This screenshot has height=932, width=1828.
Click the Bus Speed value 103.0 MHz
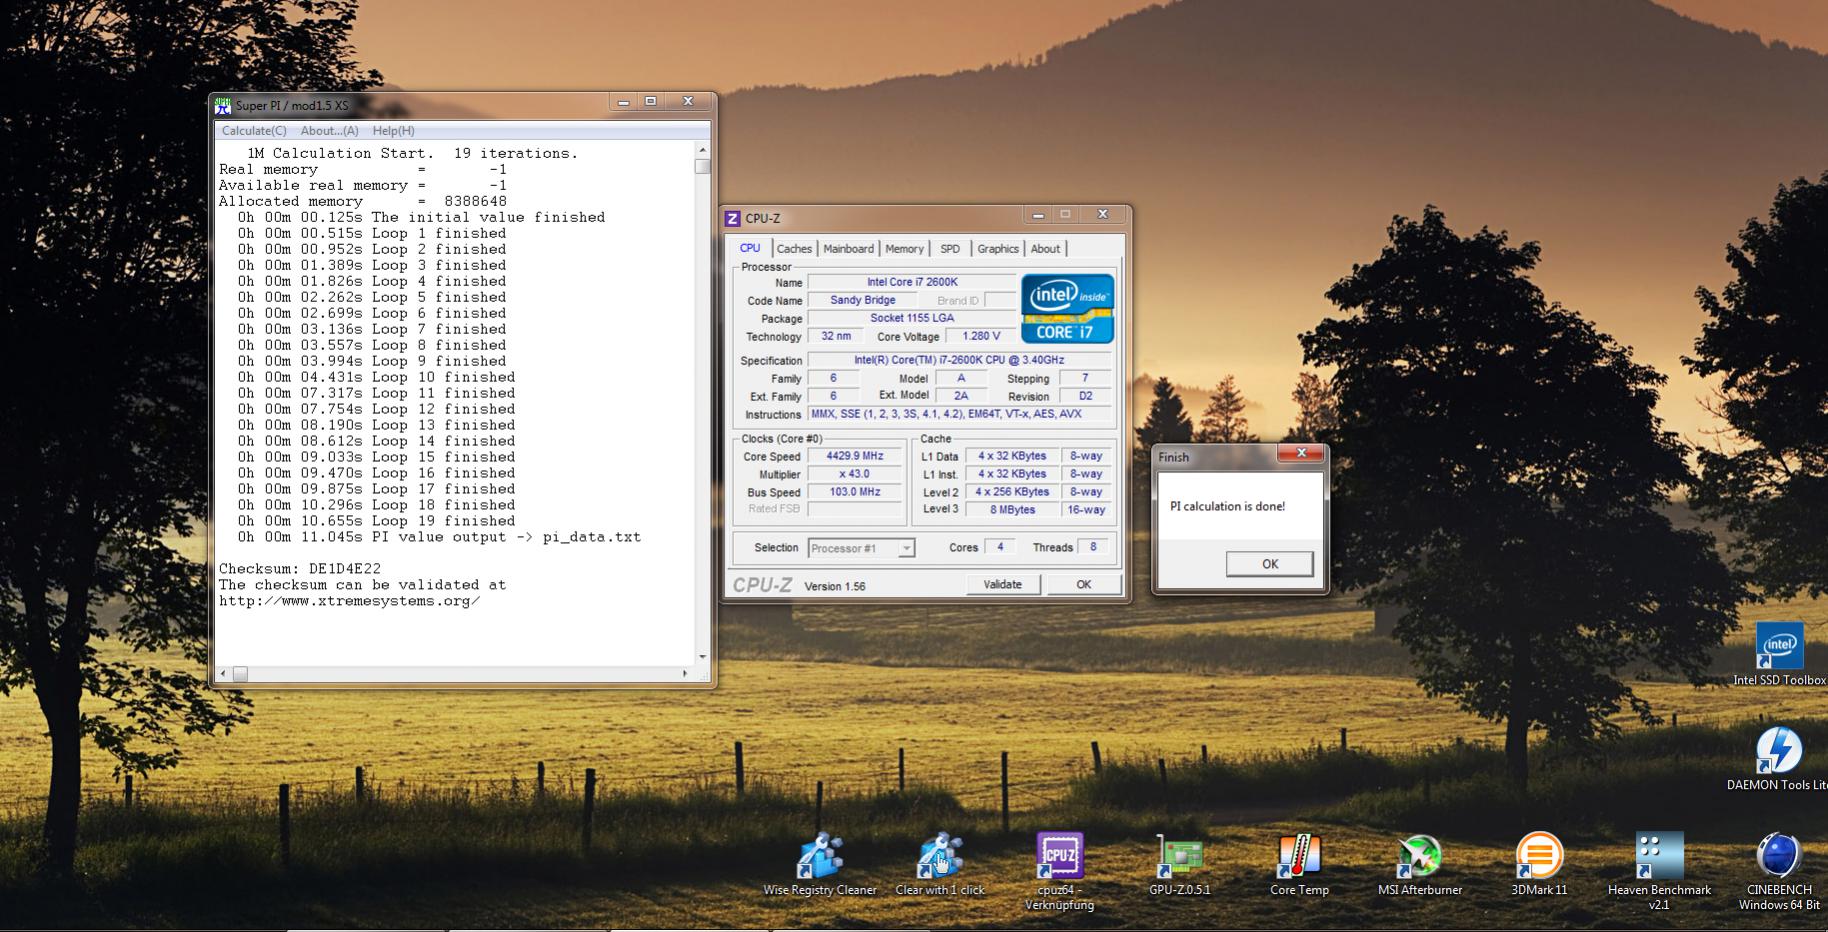(854, 492)
